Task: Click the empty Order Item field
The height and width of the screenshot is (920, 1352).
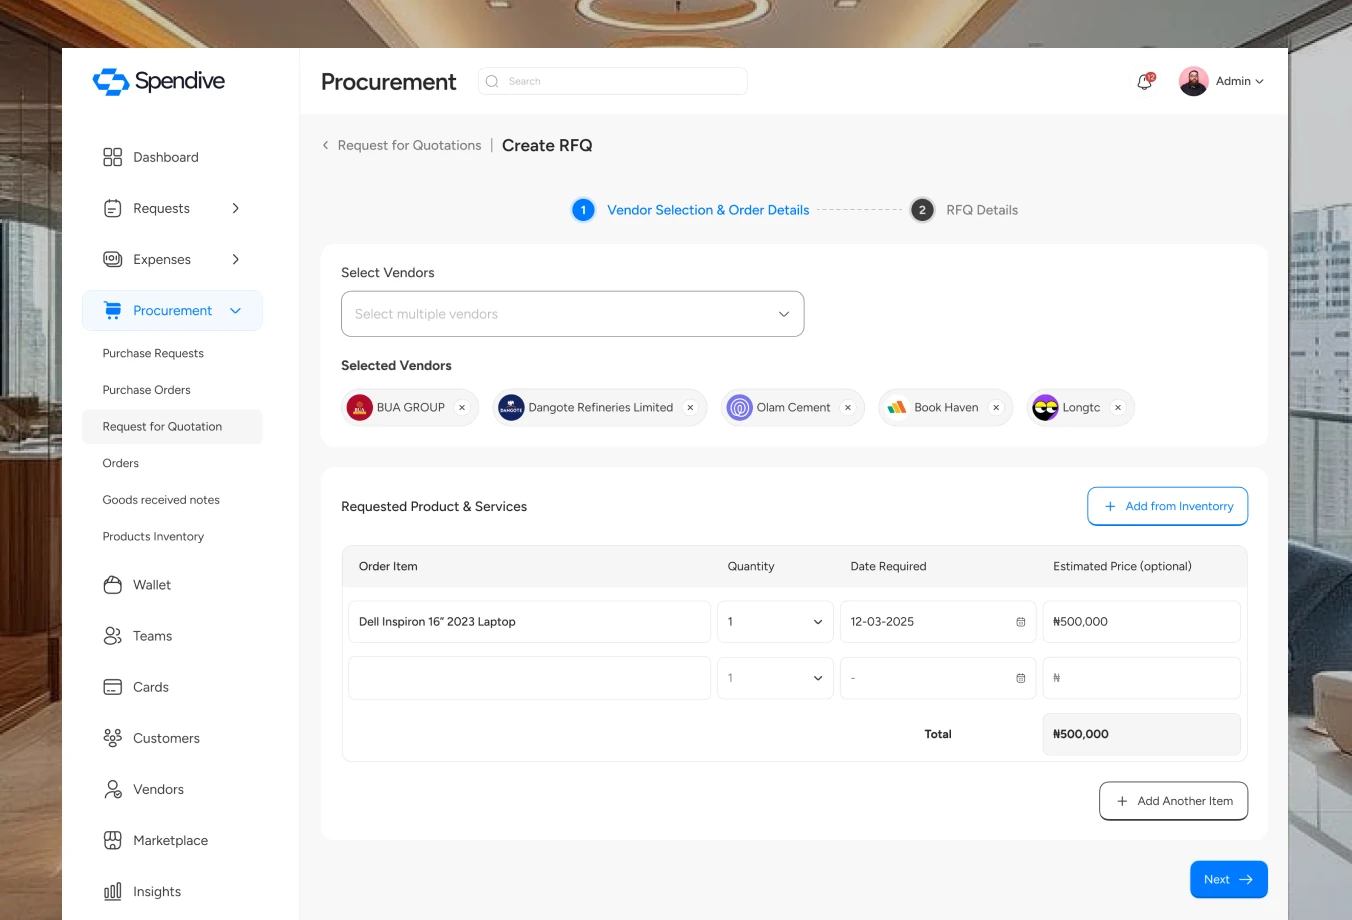Action: pos(529,678)
